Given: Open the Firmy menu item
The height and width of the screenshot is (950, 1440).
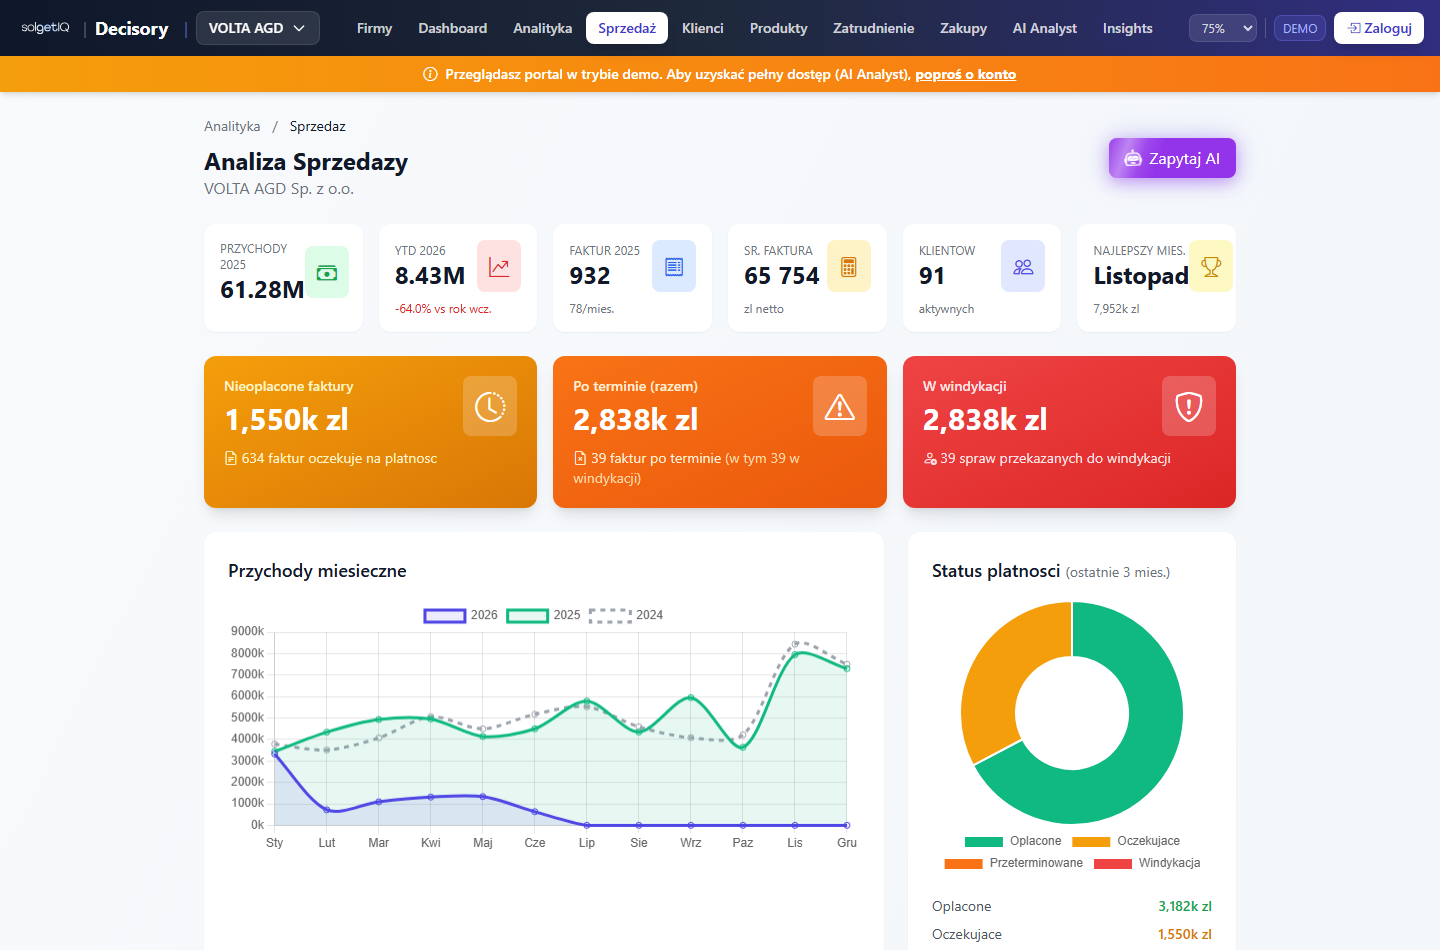Looking at the screenshot, I should tap(374, 28).
